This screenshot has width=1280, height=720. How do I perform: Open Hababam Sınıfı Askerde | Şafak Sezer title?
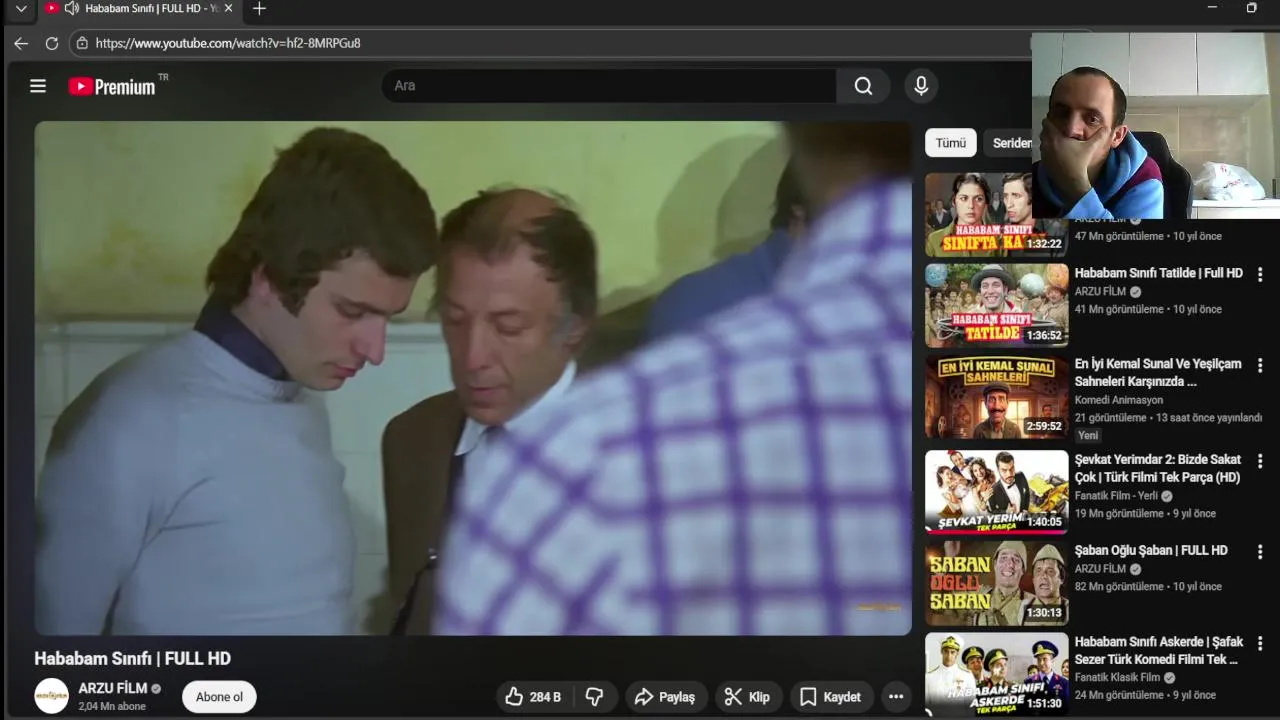[x=1159, y=651]
